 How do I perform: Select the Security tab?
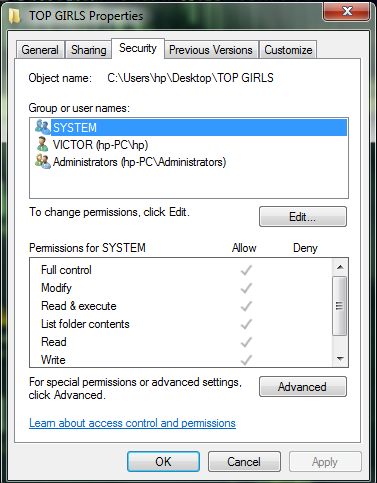click(x=138, y=48)
